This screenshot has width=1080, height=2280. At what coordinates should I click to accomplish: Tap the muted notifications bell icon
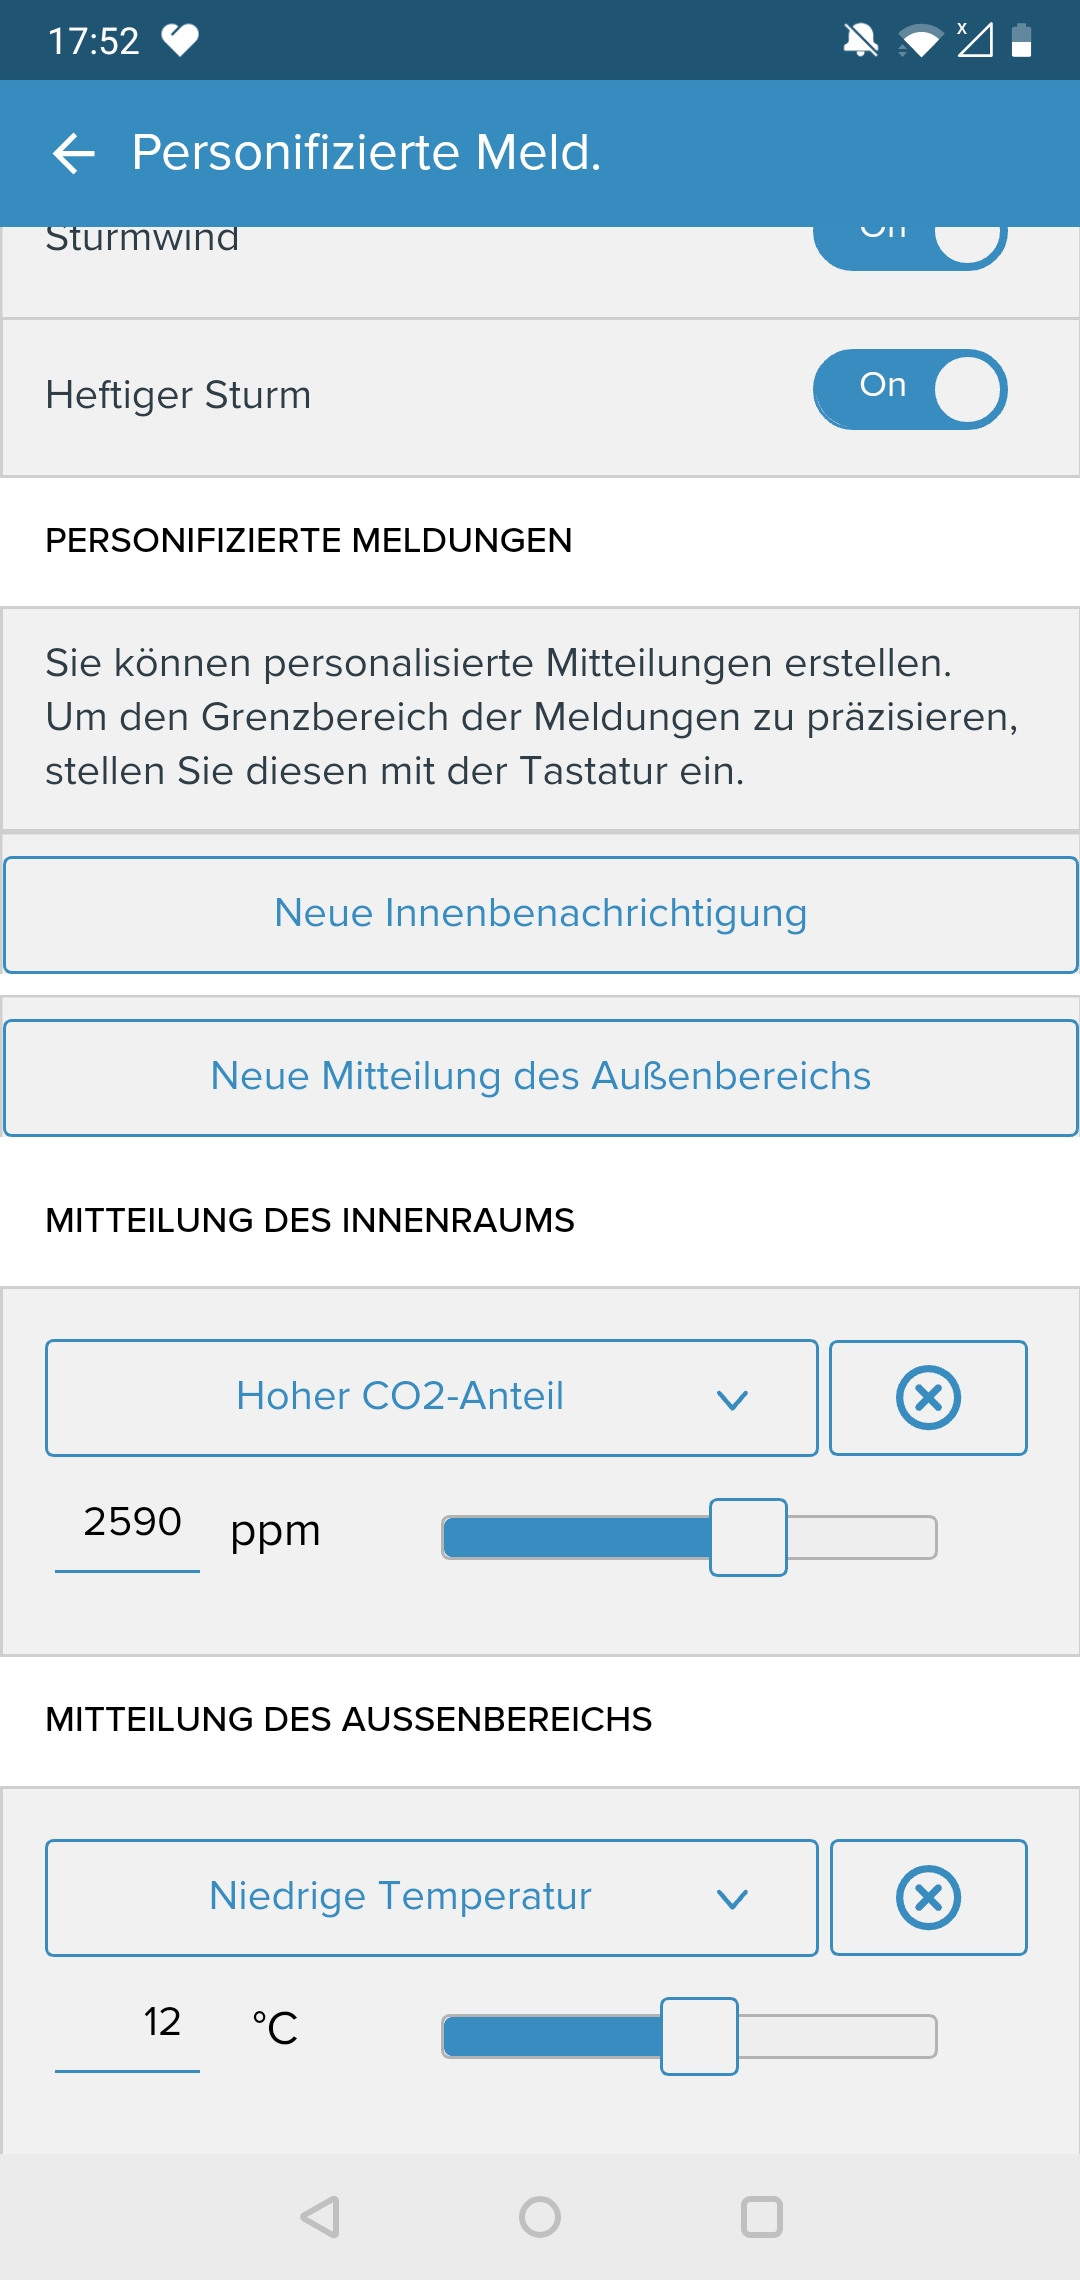(860, 41)
